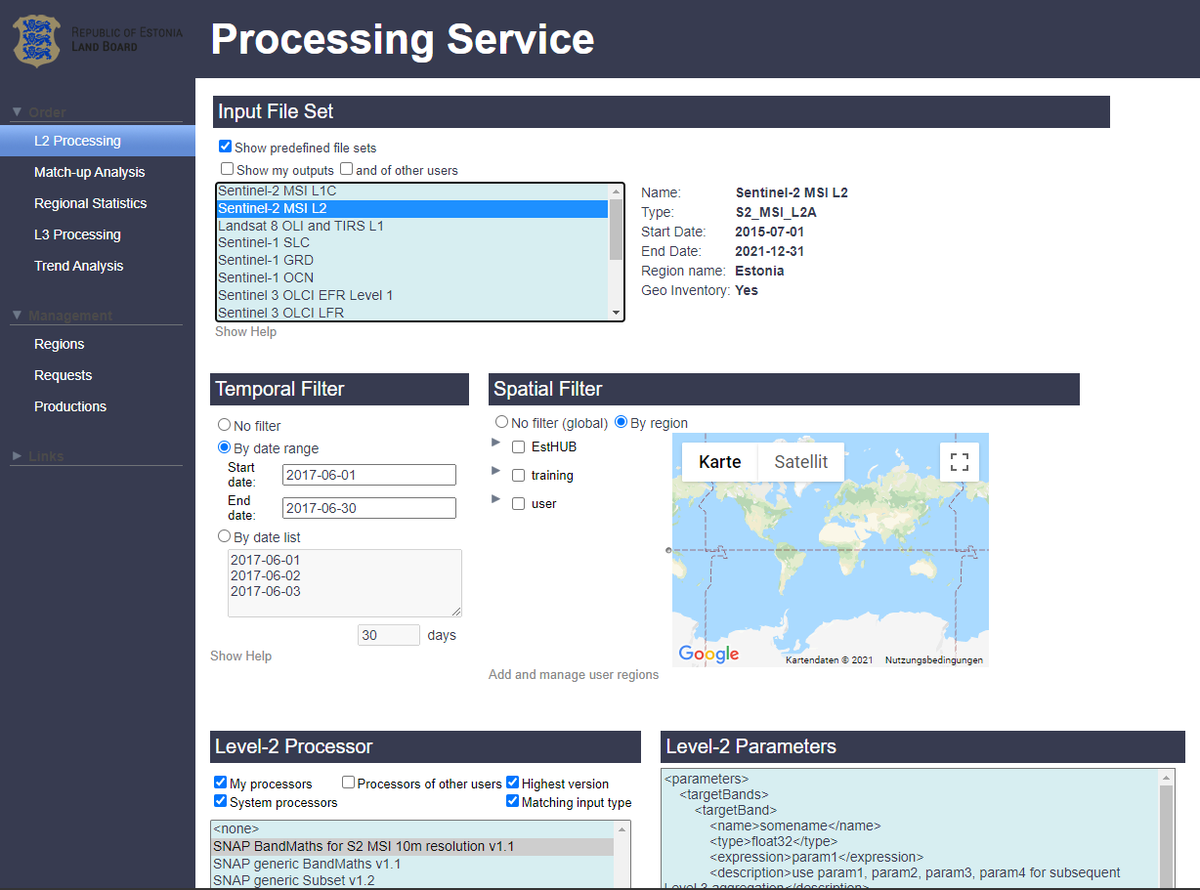Expand the training region tree node
The width and height of the screenshot is (1200, 890).
[x=496, y=470]
